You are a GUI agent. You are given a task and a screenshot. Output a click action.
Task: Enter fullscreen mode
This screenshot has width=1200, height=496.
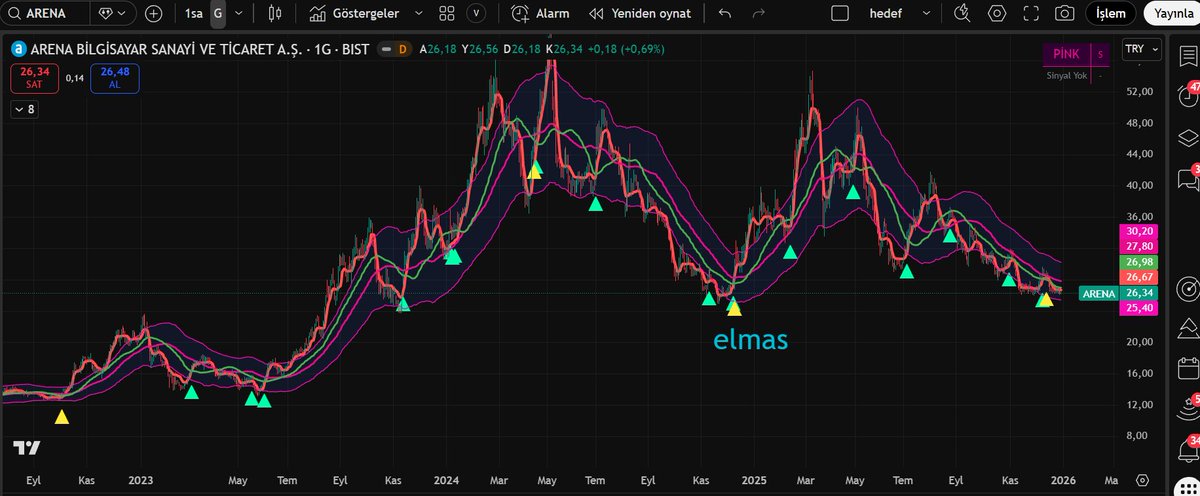1031,13
